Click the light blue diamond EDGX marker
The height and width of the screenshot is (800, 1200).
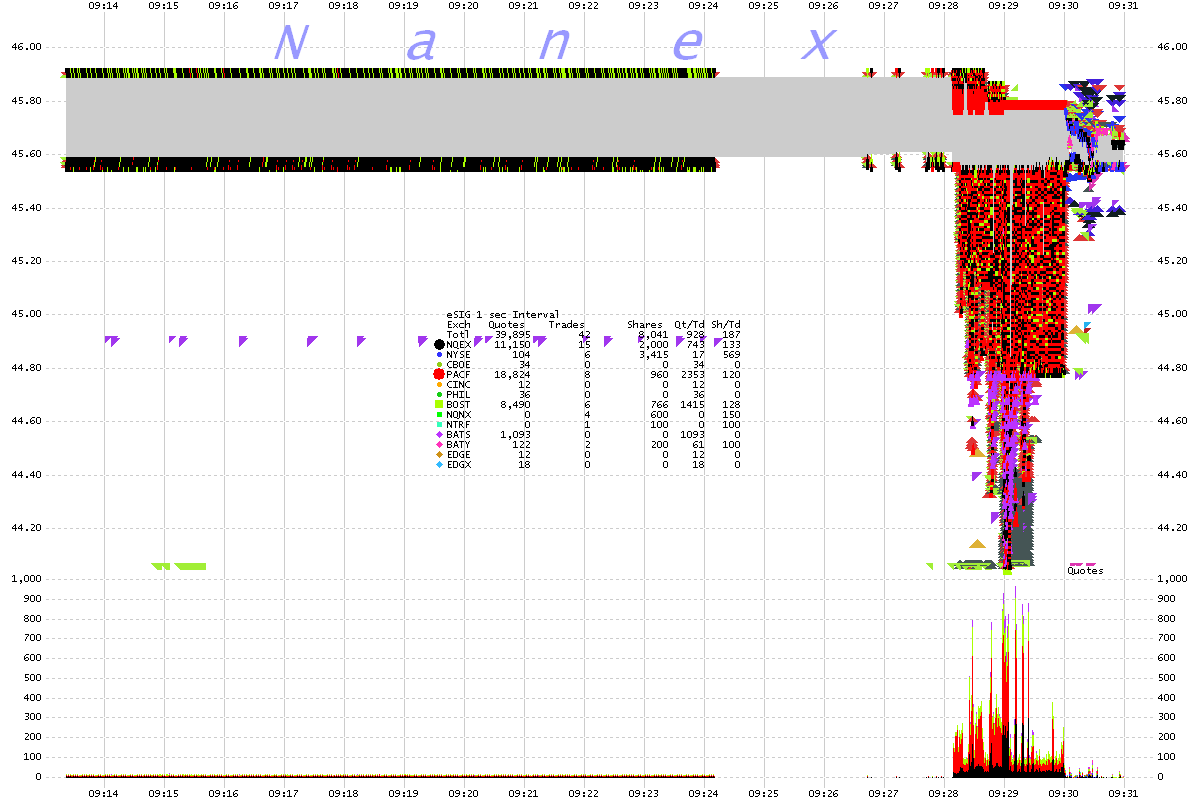(439, 464)
